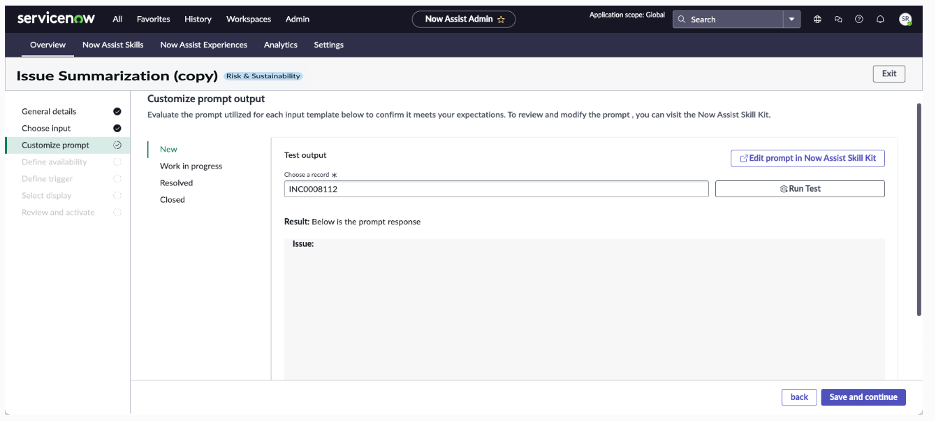Expand the search options dropdown arrow
936x422 pixels.
792,19
